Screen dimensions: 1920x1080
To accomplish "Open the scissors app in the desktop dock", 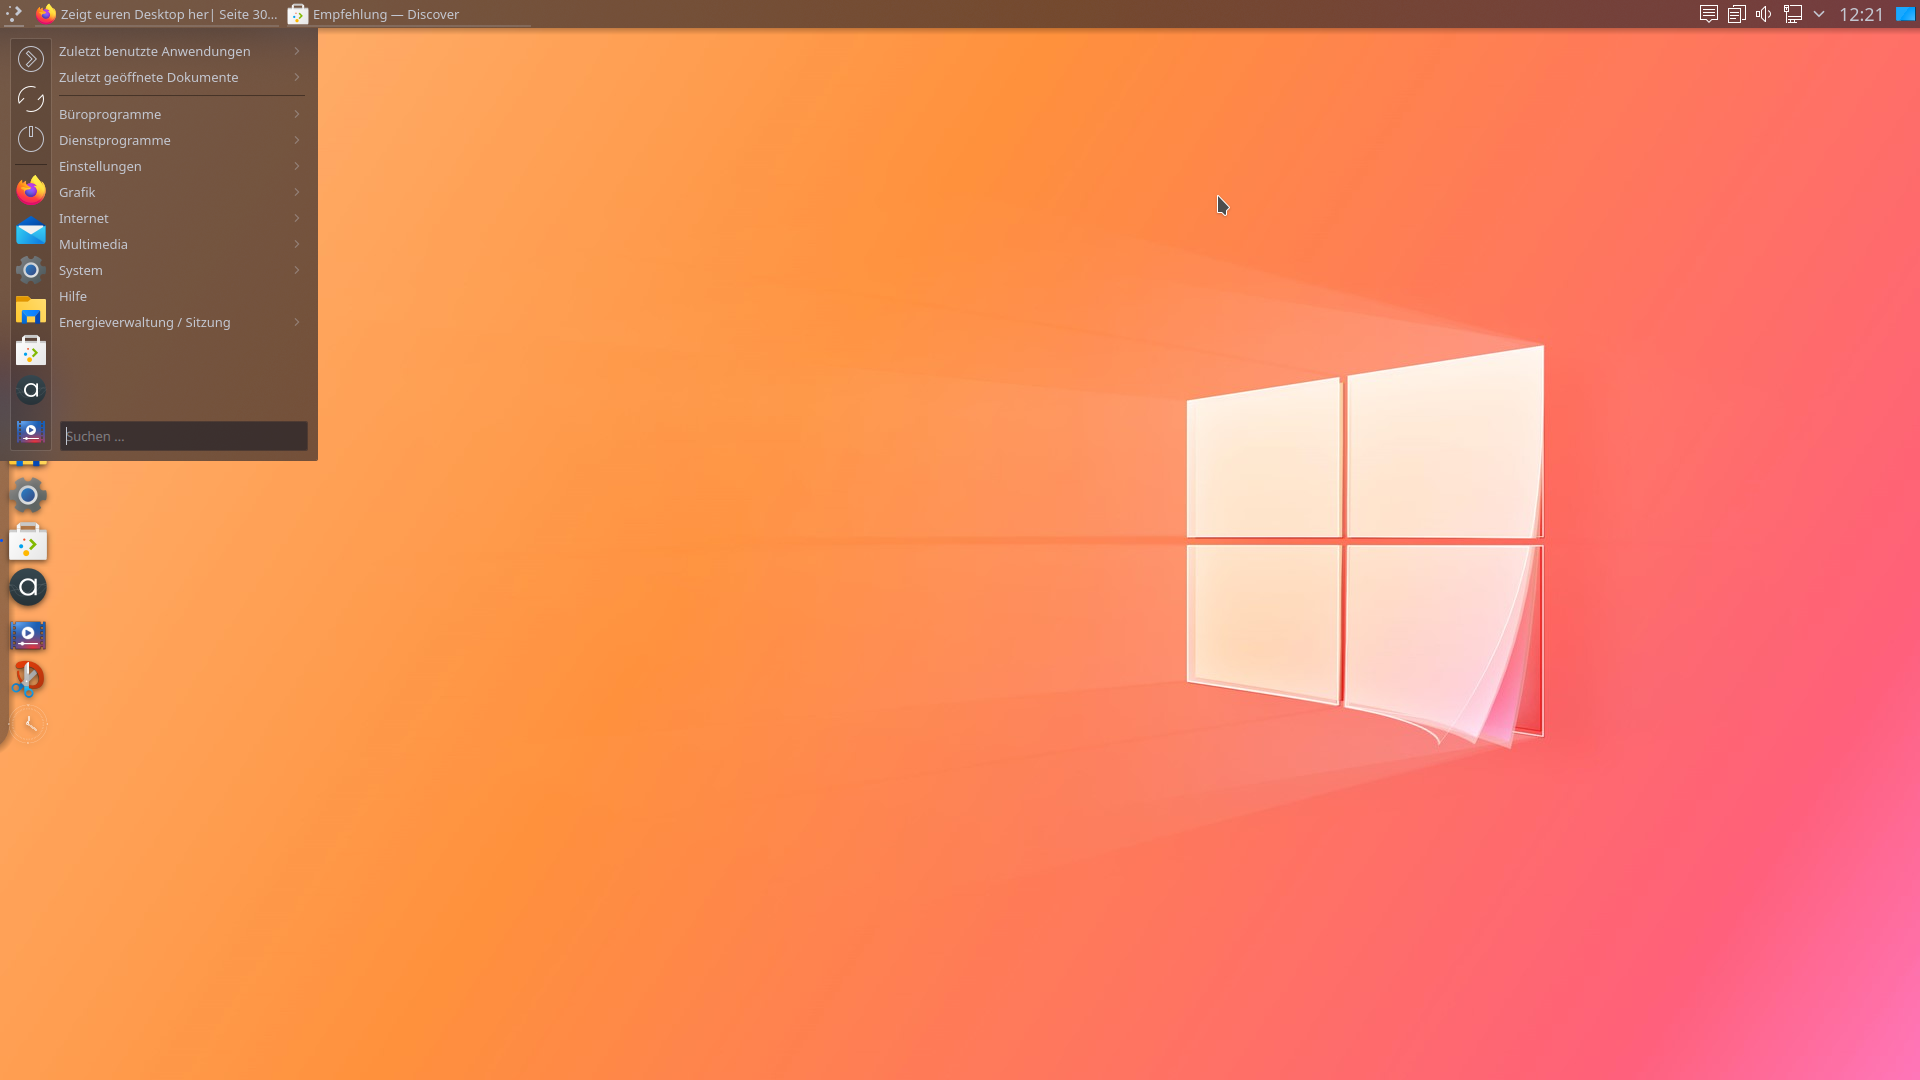I will click(28, 679).
